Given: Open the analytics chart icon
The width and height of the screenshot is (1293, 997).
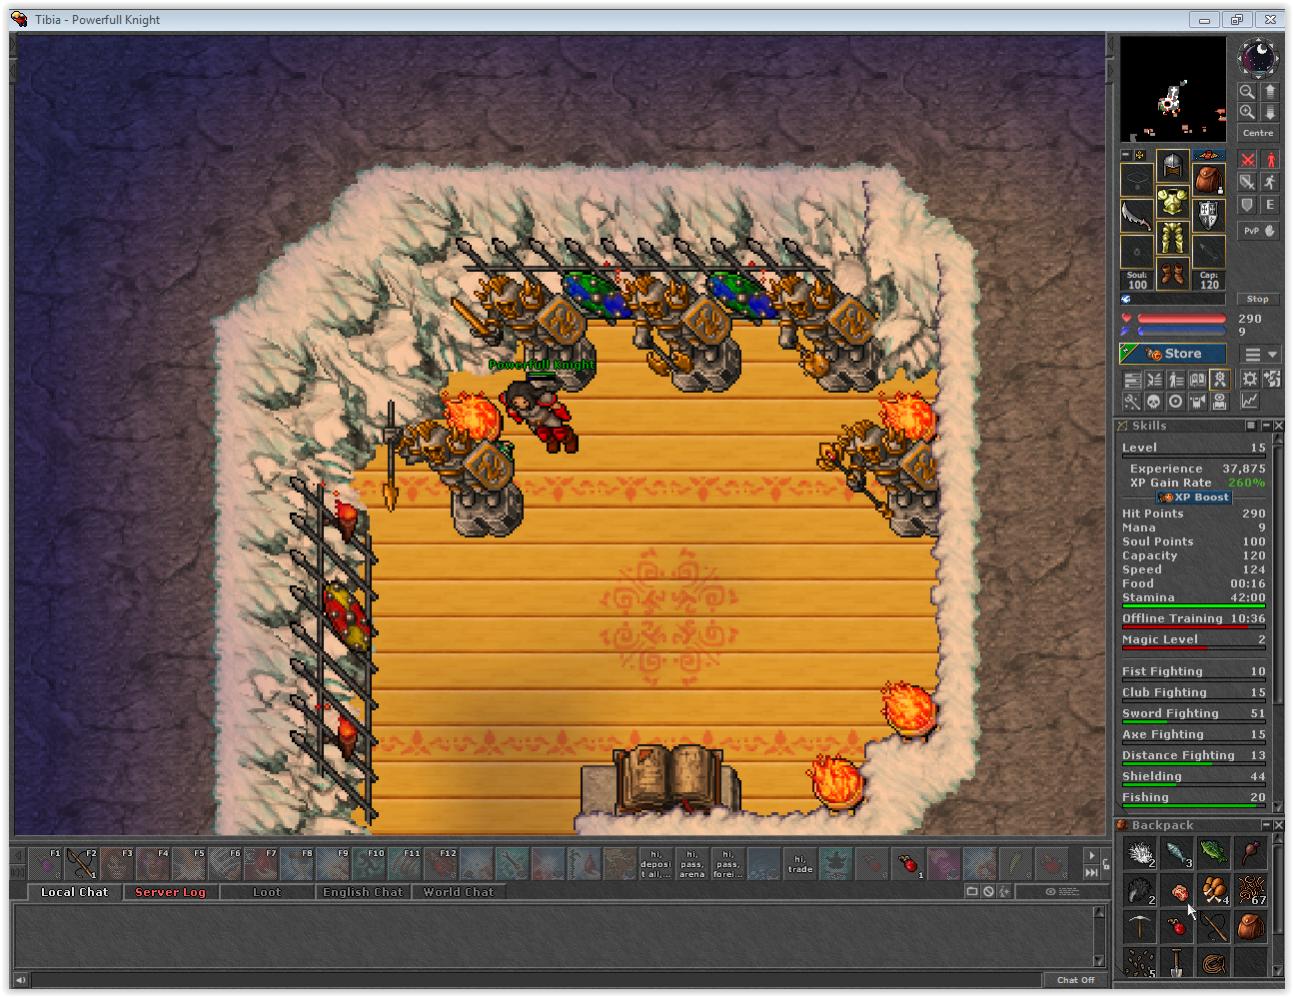Looking at the screenshot, I should (x=1250, y=402).
